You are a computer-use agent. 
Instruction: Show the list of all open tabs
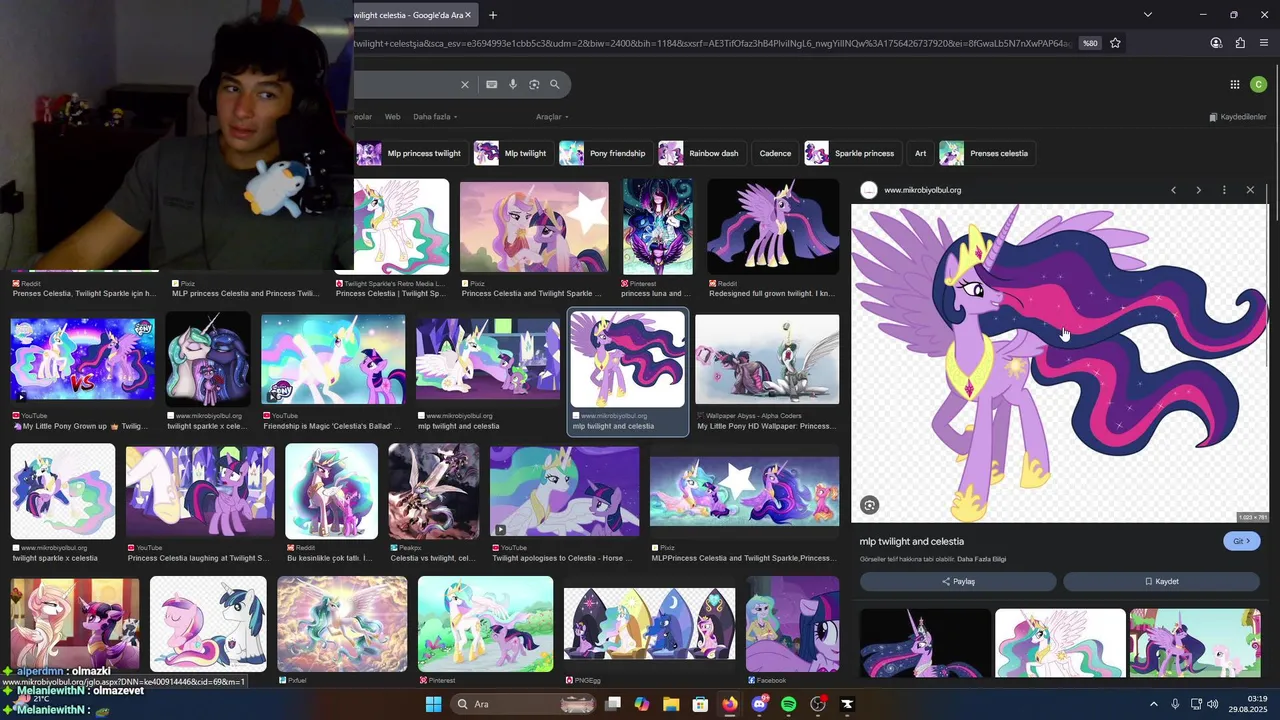tap(1148, 15)
